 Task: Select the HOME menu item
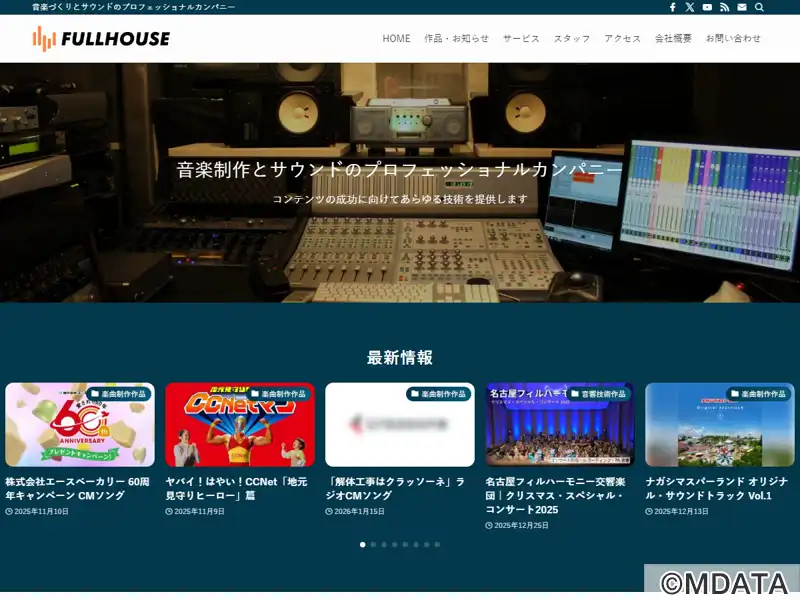(x=396, y=39)
